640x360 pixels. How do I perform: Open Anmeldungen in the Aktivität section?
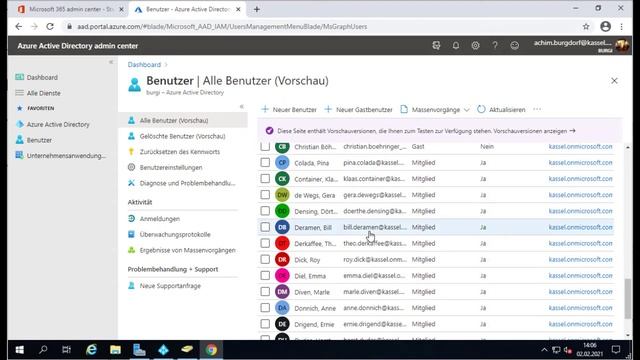click(x=160, y=219)
